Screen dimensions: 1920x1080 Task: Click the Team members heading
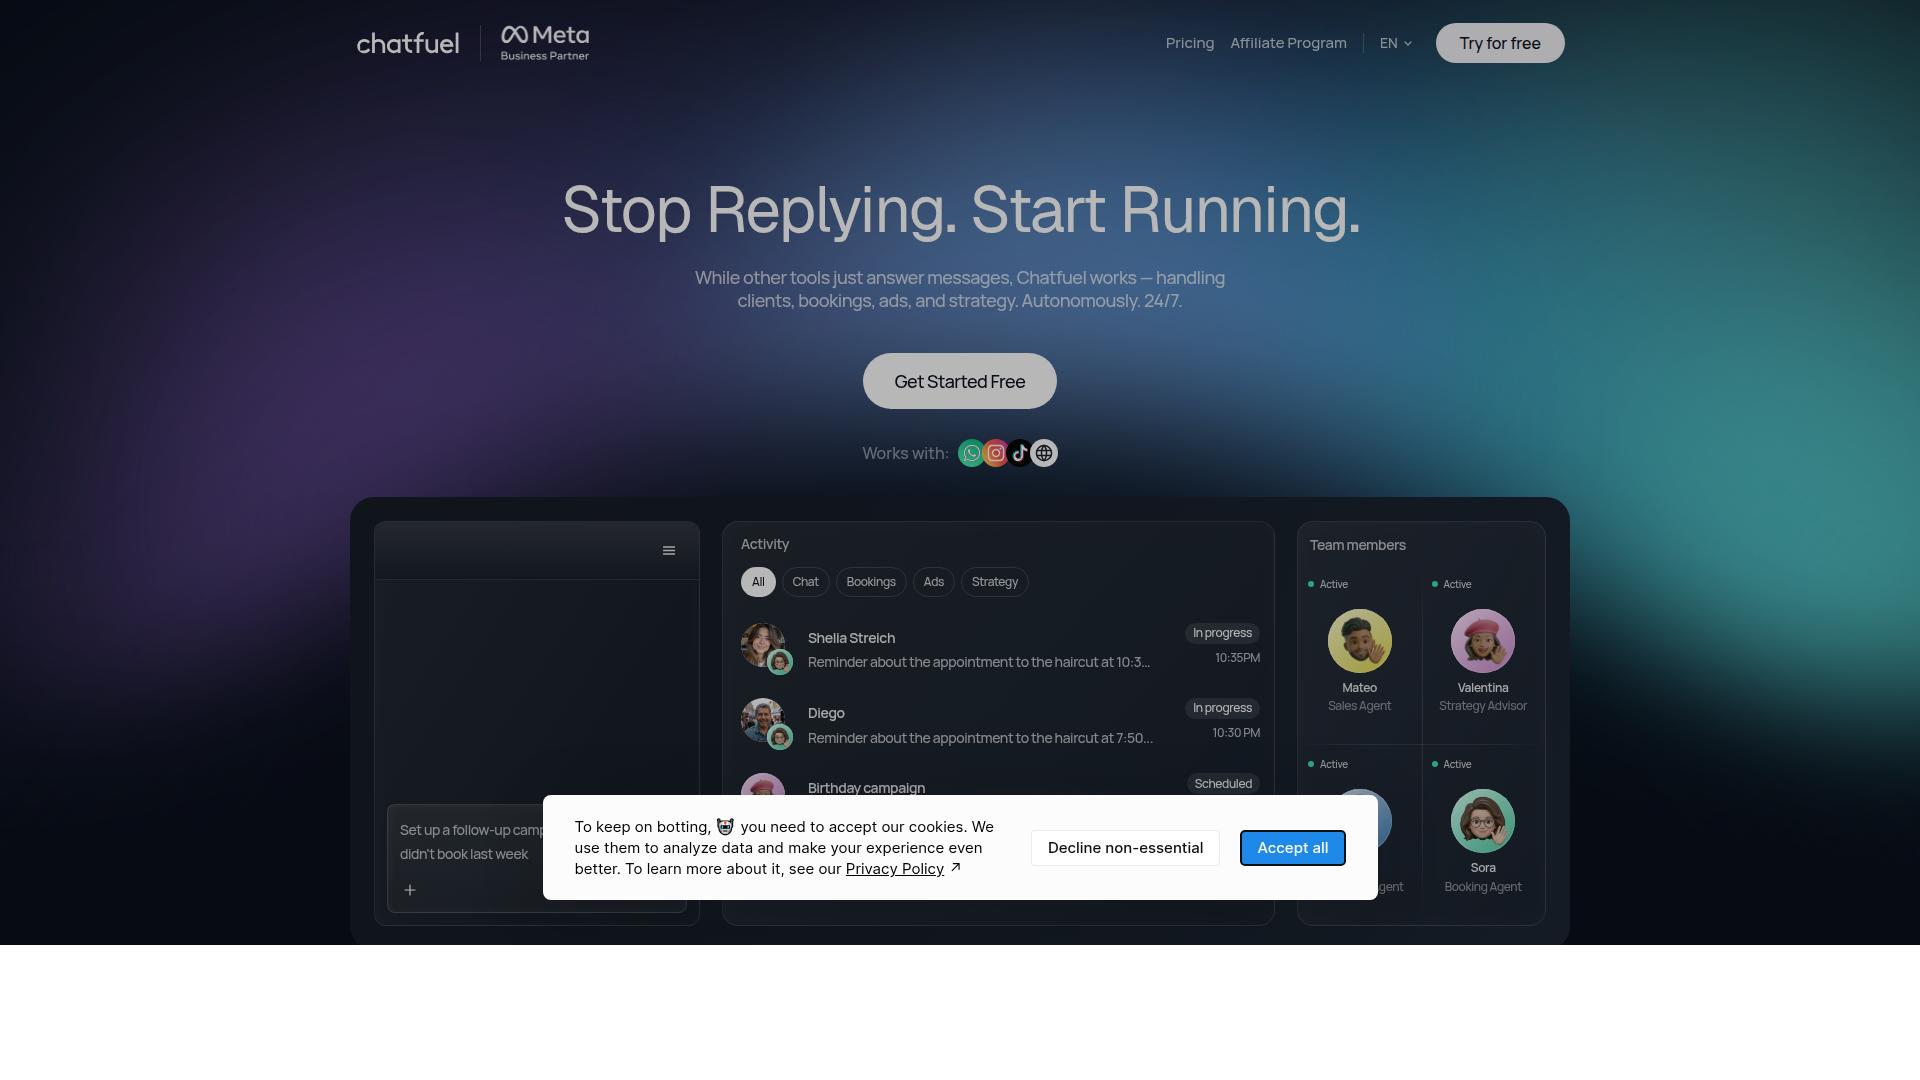click(1358, 545)
